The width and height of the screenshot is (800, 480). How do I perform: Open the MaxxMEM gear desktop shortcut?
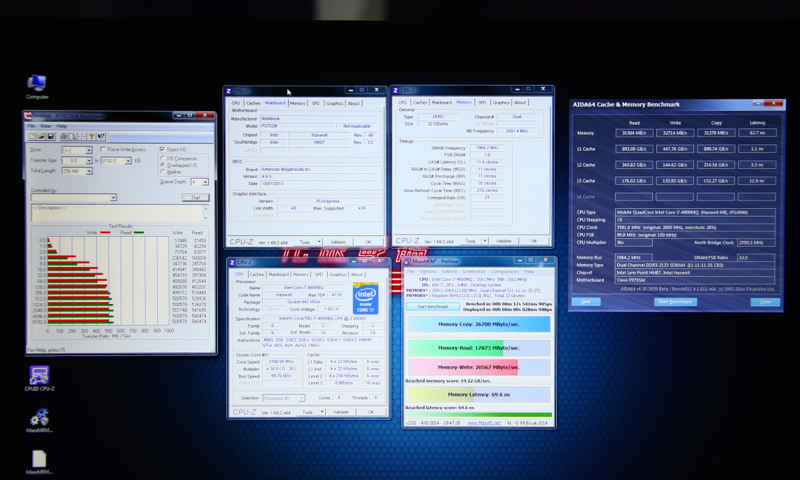(39, 420)
